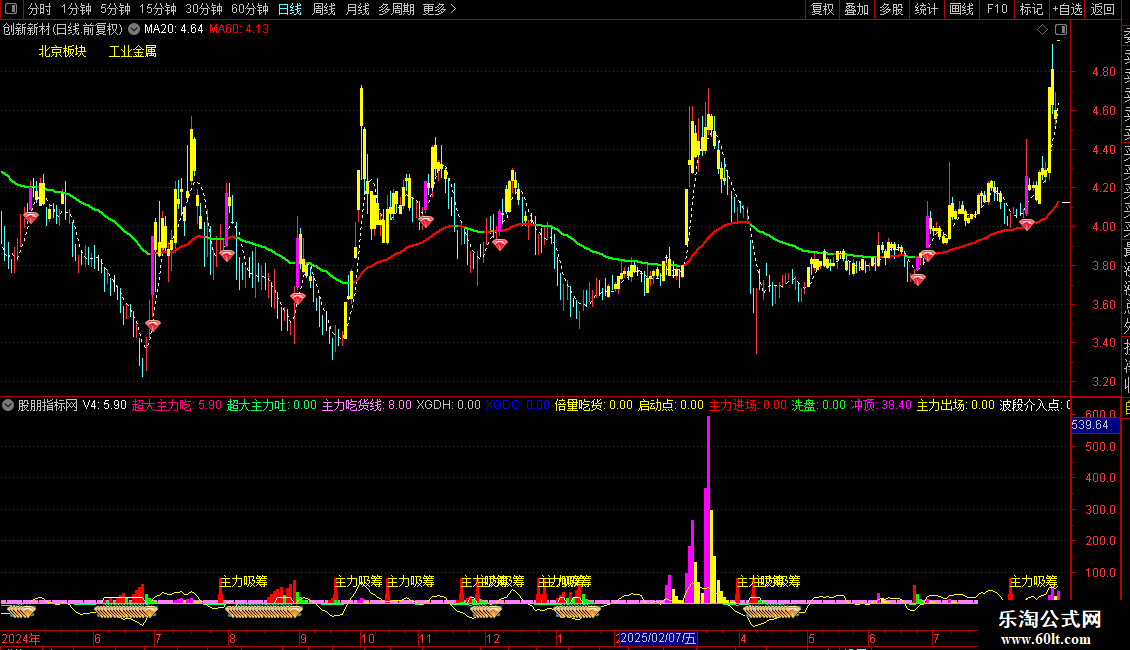Click the 冲顶: 38.40 value
The image size is (1130, 650).
click(x=881, y=405)
